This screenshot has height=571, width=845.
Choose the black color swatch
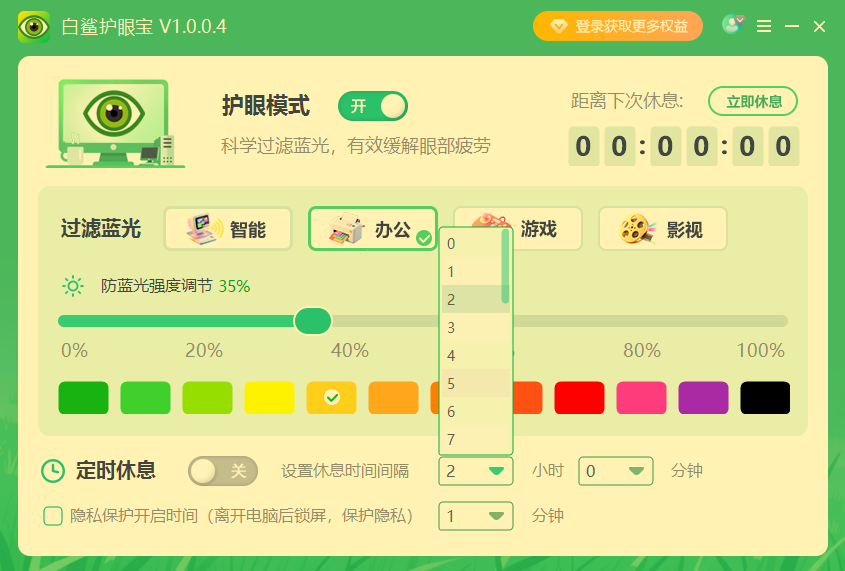[765, 398]
